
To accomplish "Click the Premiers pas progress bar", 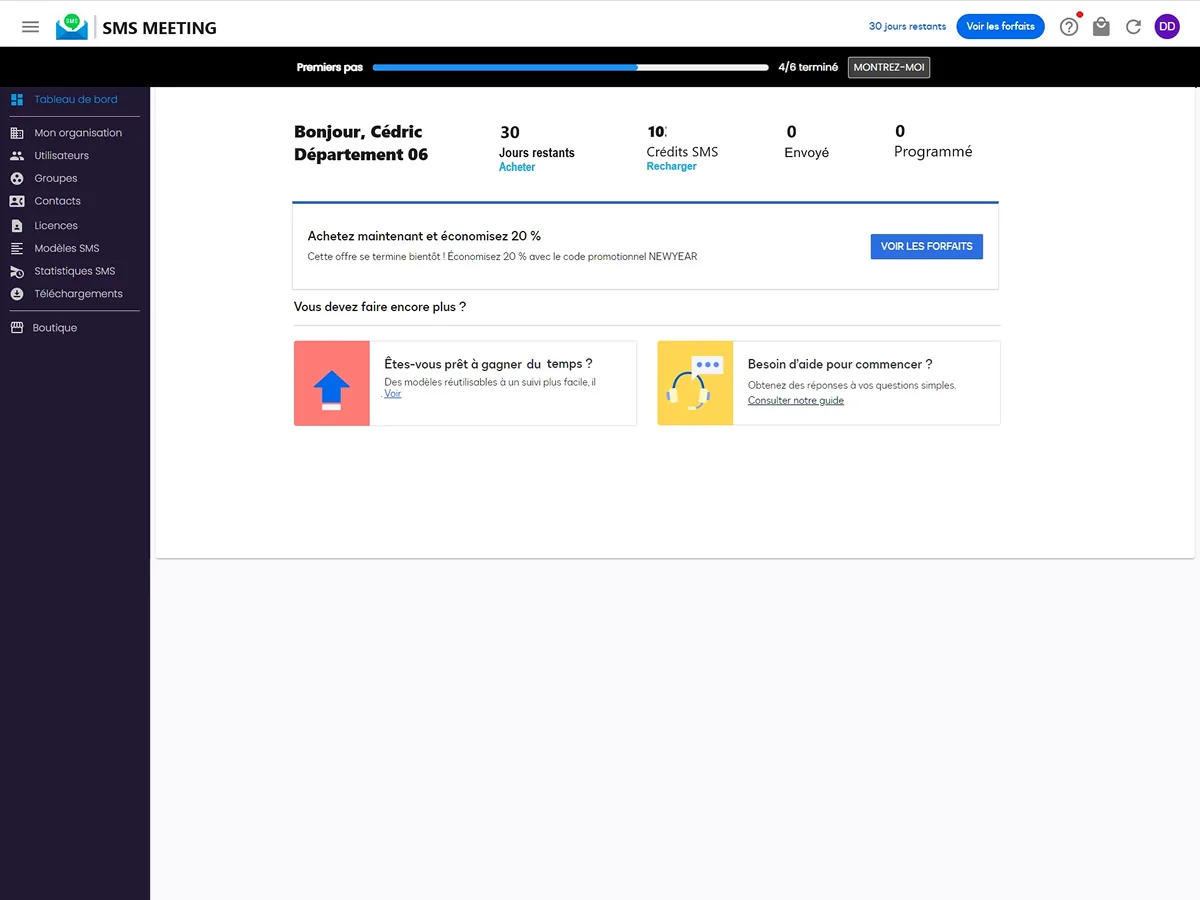I will point(571,68).
